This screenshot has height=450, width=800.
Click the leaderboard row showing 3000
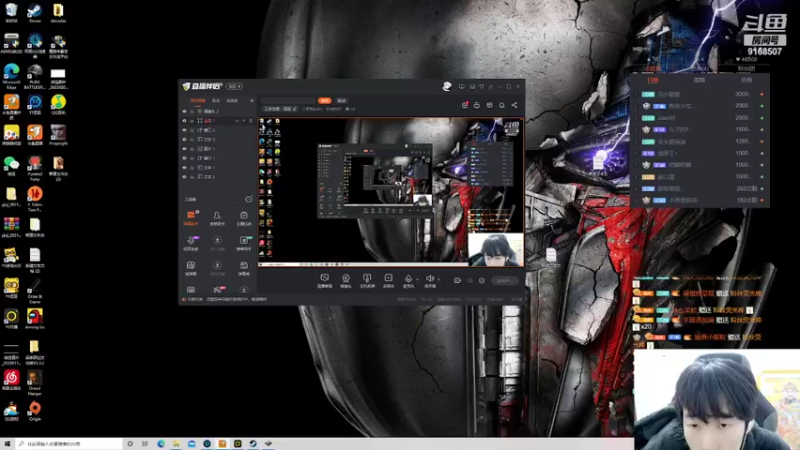pyautogui.click(x=699, y=94)
